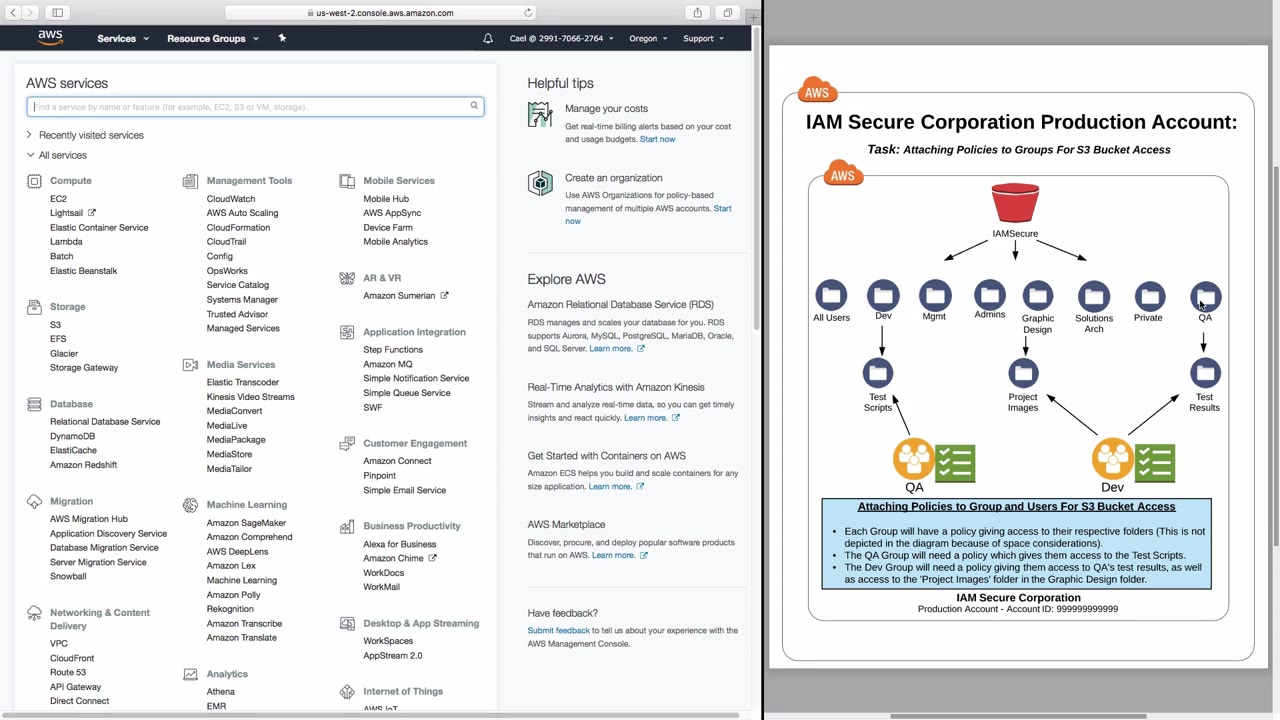Click the pin shortcut icon in navbar
The image size is (1280, 720).
(x=282, y=38)
